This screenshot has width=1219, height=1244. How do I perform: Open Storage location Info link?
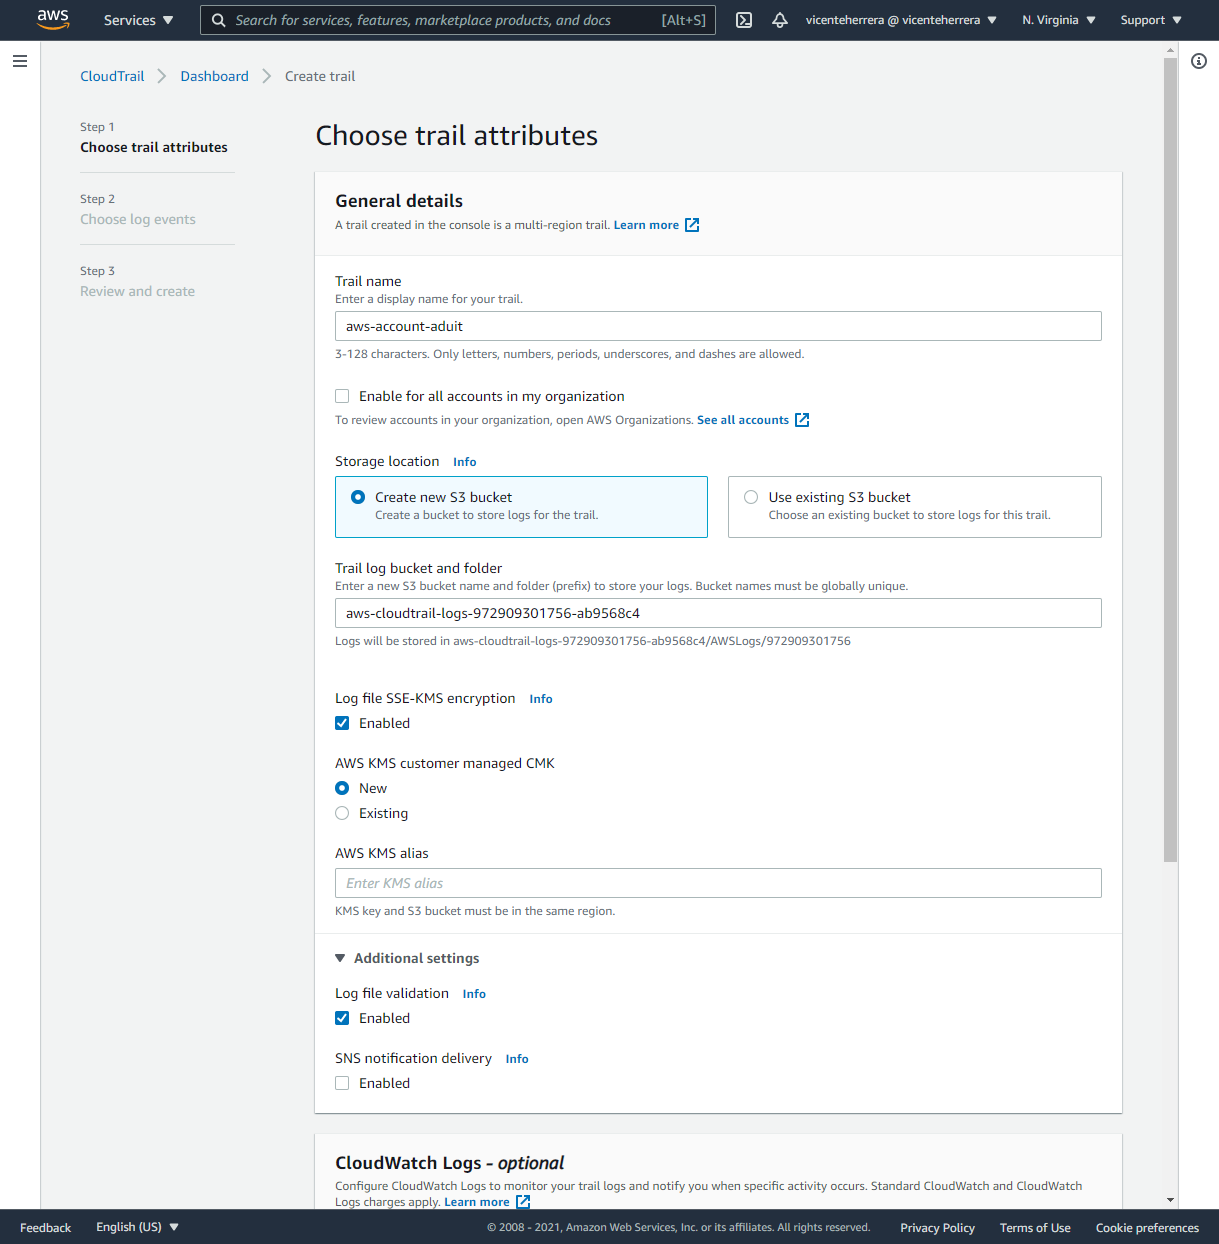[464, 462]
